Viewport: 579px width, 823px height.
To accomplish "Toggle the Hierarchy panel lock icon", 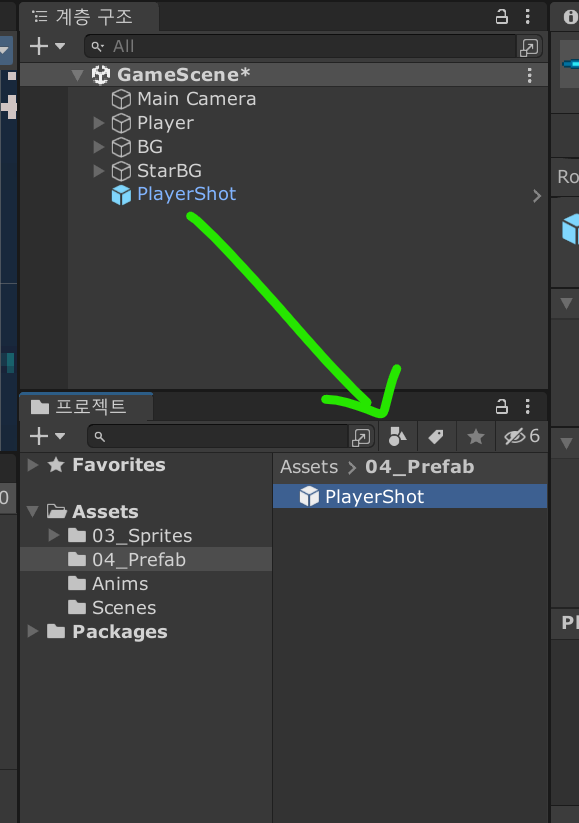I will (x=502, y=17).
